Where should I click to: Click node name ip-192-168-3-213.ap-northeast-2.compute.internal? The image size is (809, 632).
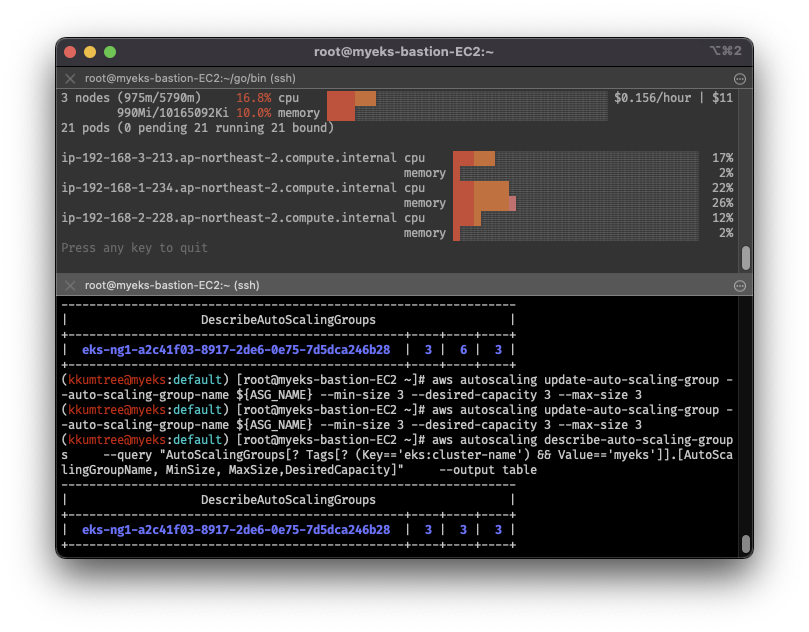pyautogui.click(x=229, y=158)
